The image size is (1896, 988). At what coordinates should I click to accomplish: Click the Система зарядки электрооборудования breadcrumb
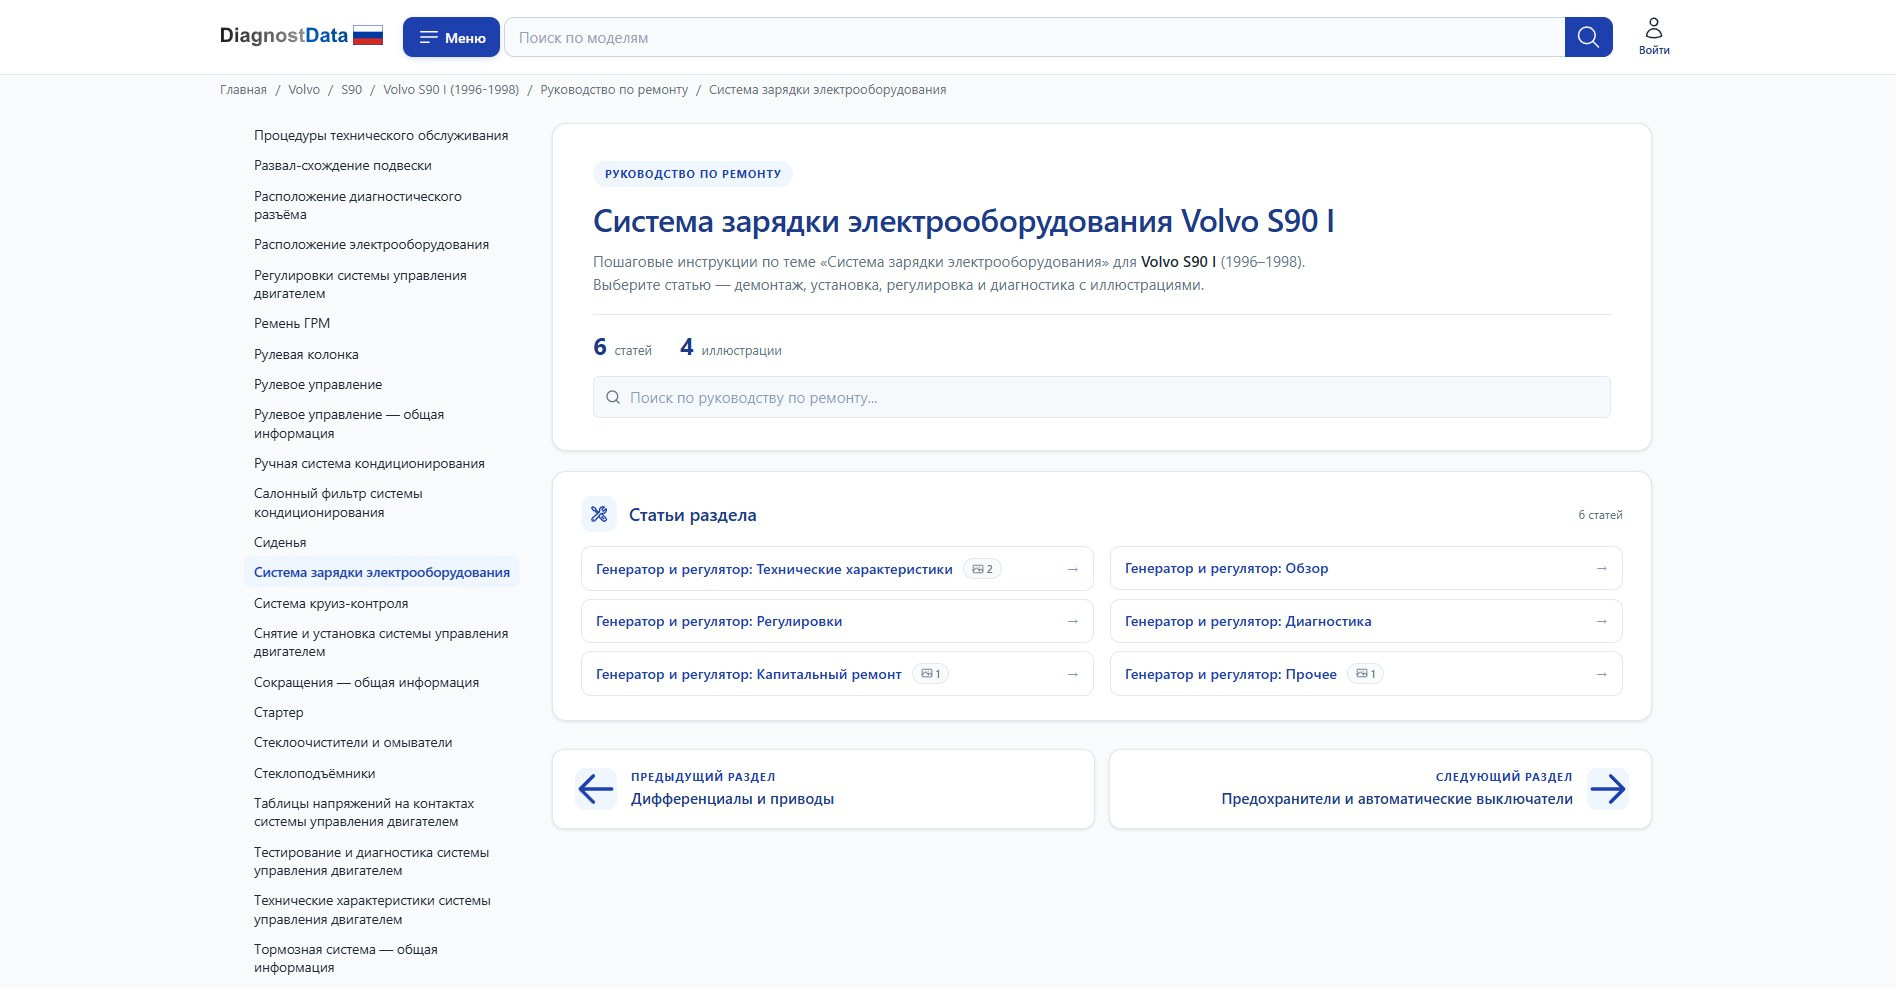click(x=827, y=90)
